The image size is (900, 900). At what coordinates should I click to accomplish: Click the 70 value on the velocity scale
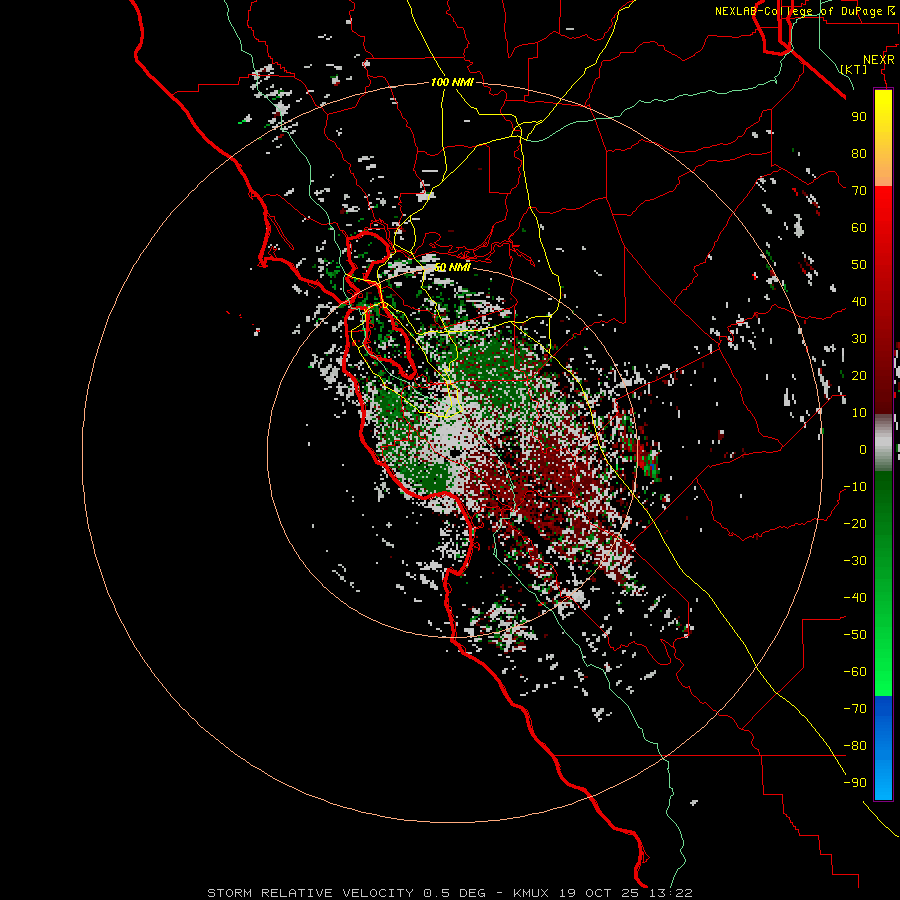point(859,191)
